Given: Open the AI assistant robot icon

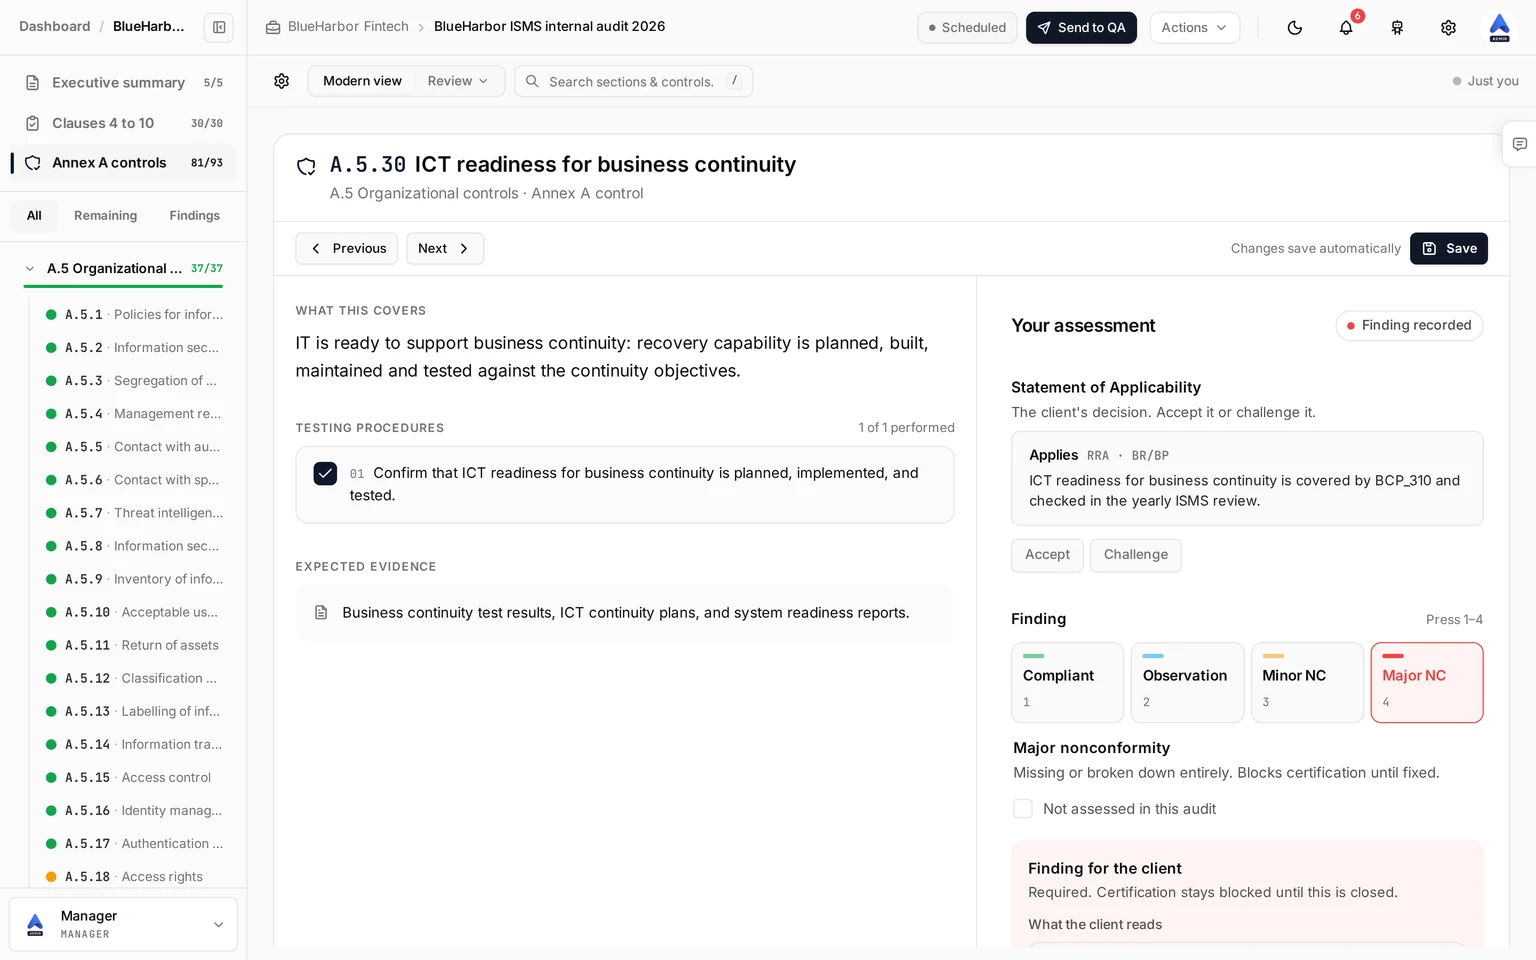Looking at the screenshot, I should pos(1397,27).
